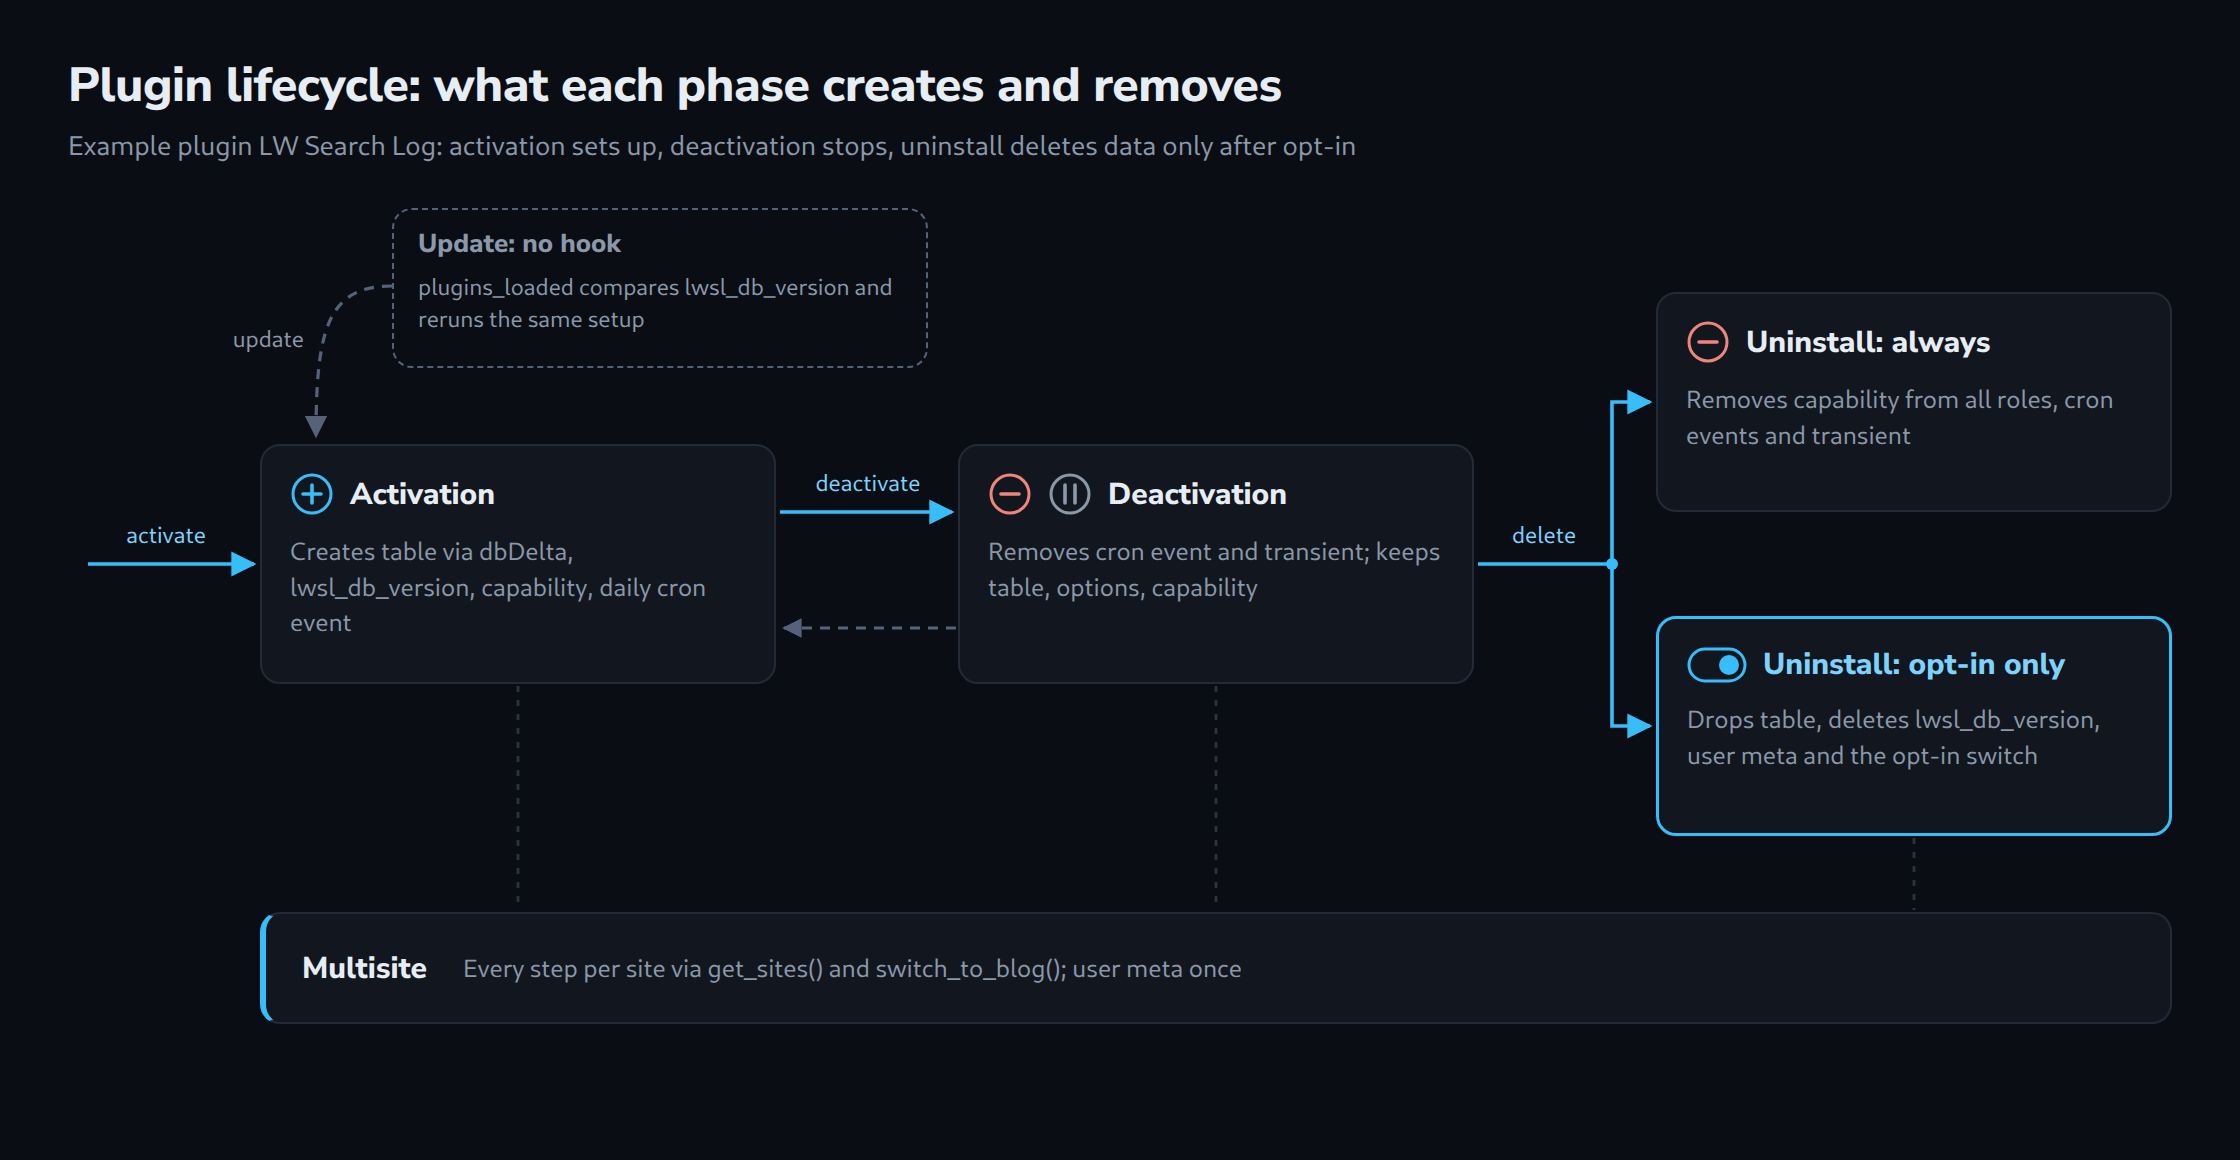Click the pause icon beside Deactivation
This screenshot has width=2240, height=1160.
click(1069, 494)
